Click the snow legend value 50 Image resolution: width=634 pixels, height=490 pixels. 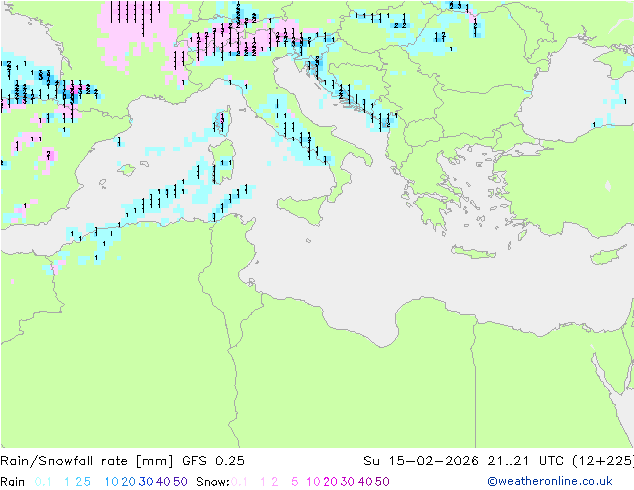382,482
